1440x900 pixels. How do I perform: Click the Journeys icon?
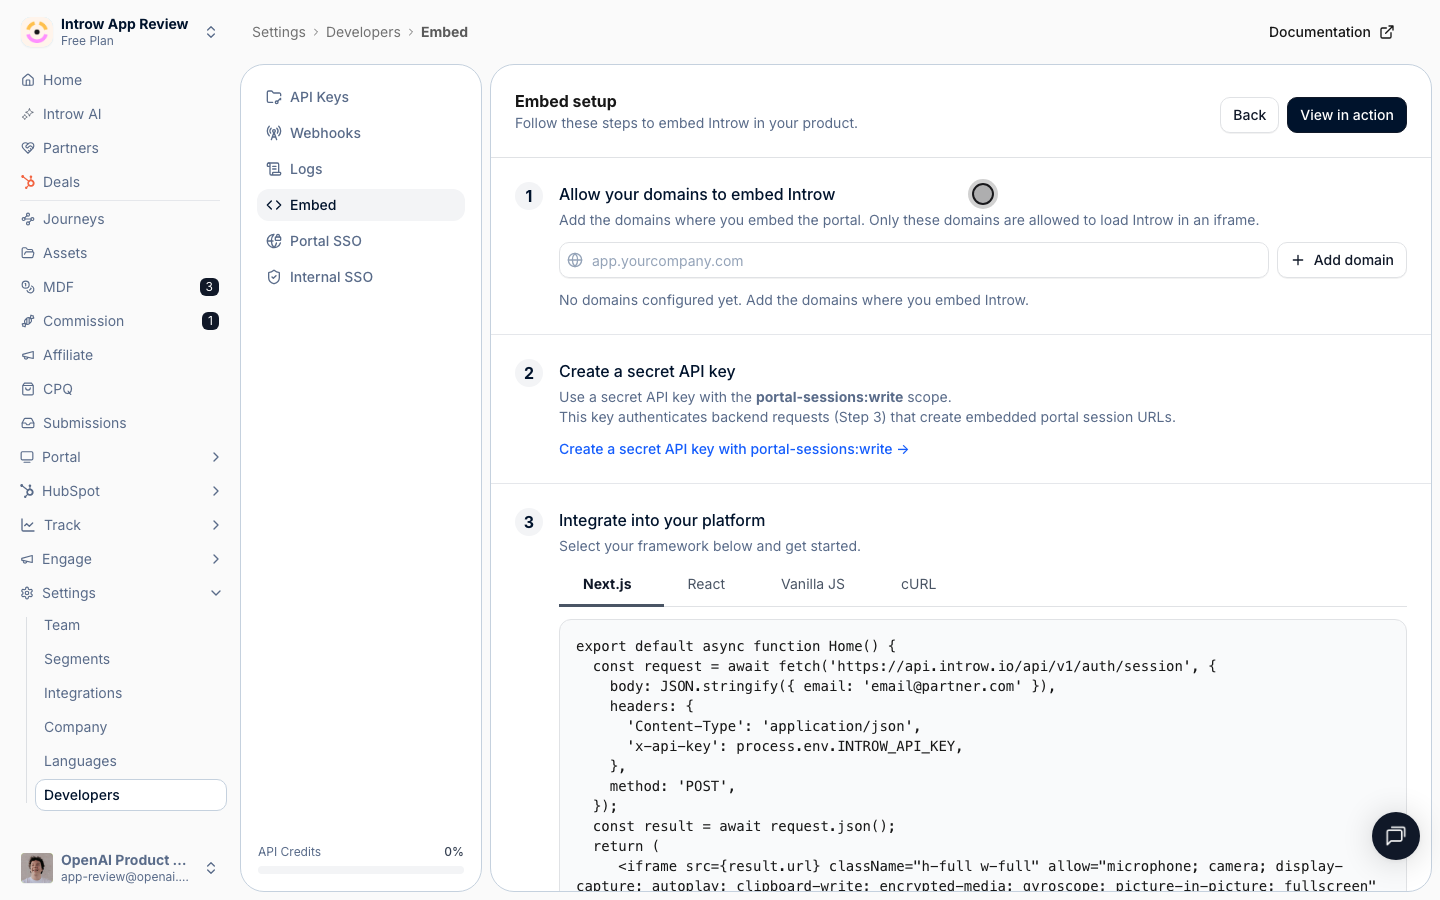click(28, 219)
